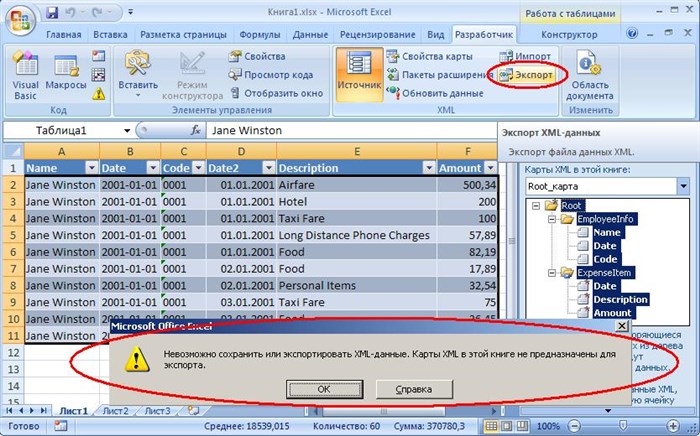The image size is (700, 436).
Task: Click zoom in plus button
Action: [674, 426]
